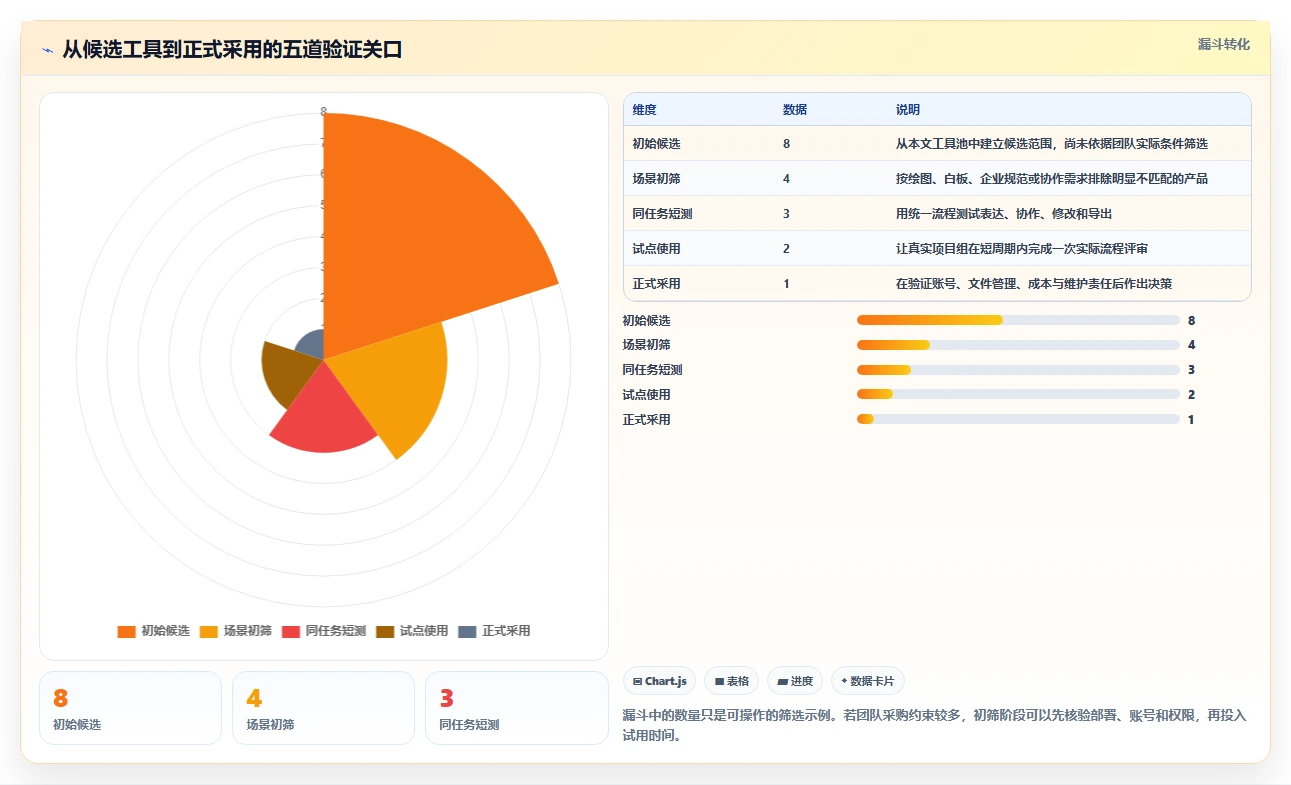Image resolution: width=1291 pixels, height=785 pixels.
Task: Click the 同任务短测 progress bar
Action: tap(1018, 370)
